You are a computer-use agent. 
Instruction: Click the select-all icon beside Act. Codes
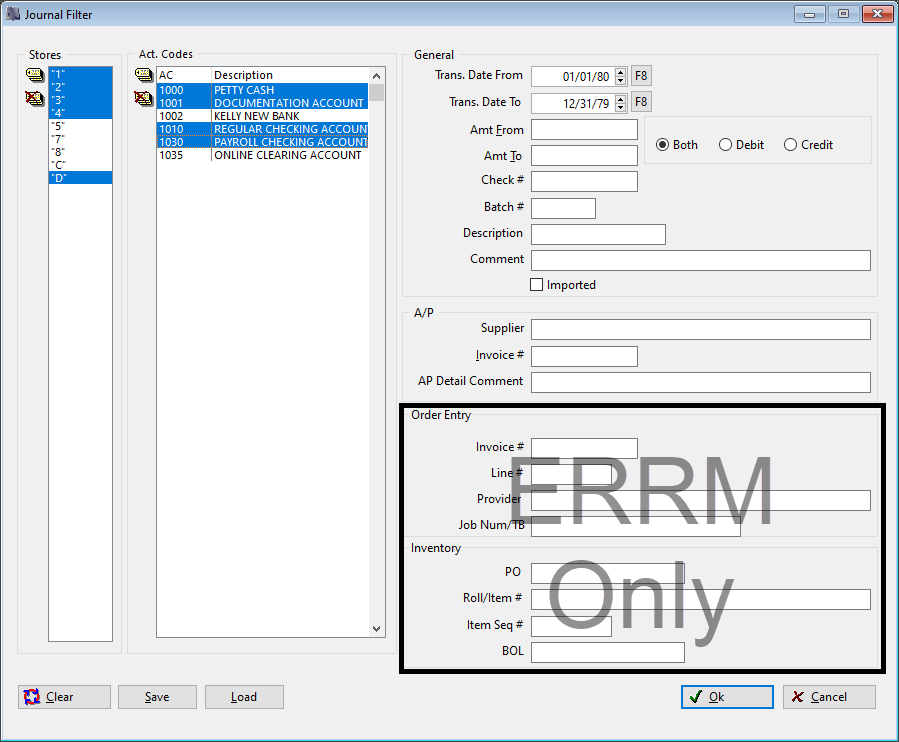(143, 74)
